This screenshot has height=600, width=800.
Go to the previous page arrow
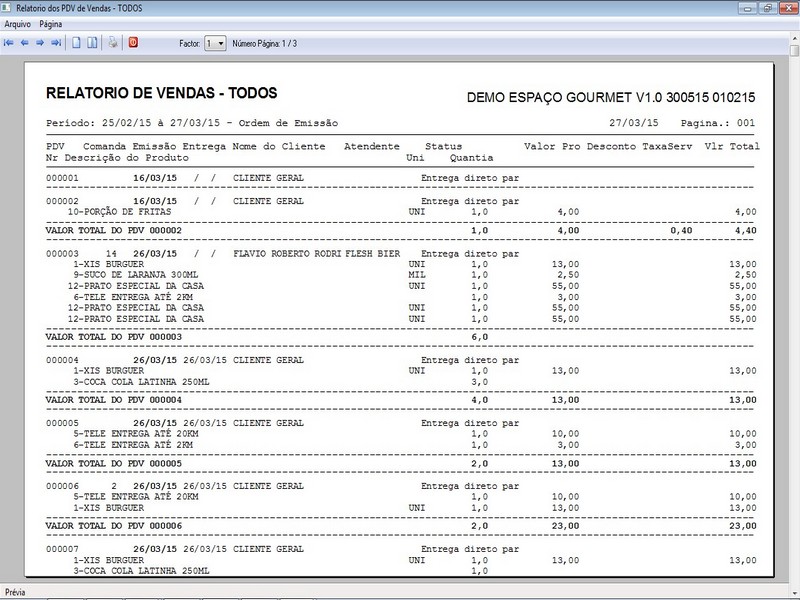[x=24, y=43]
